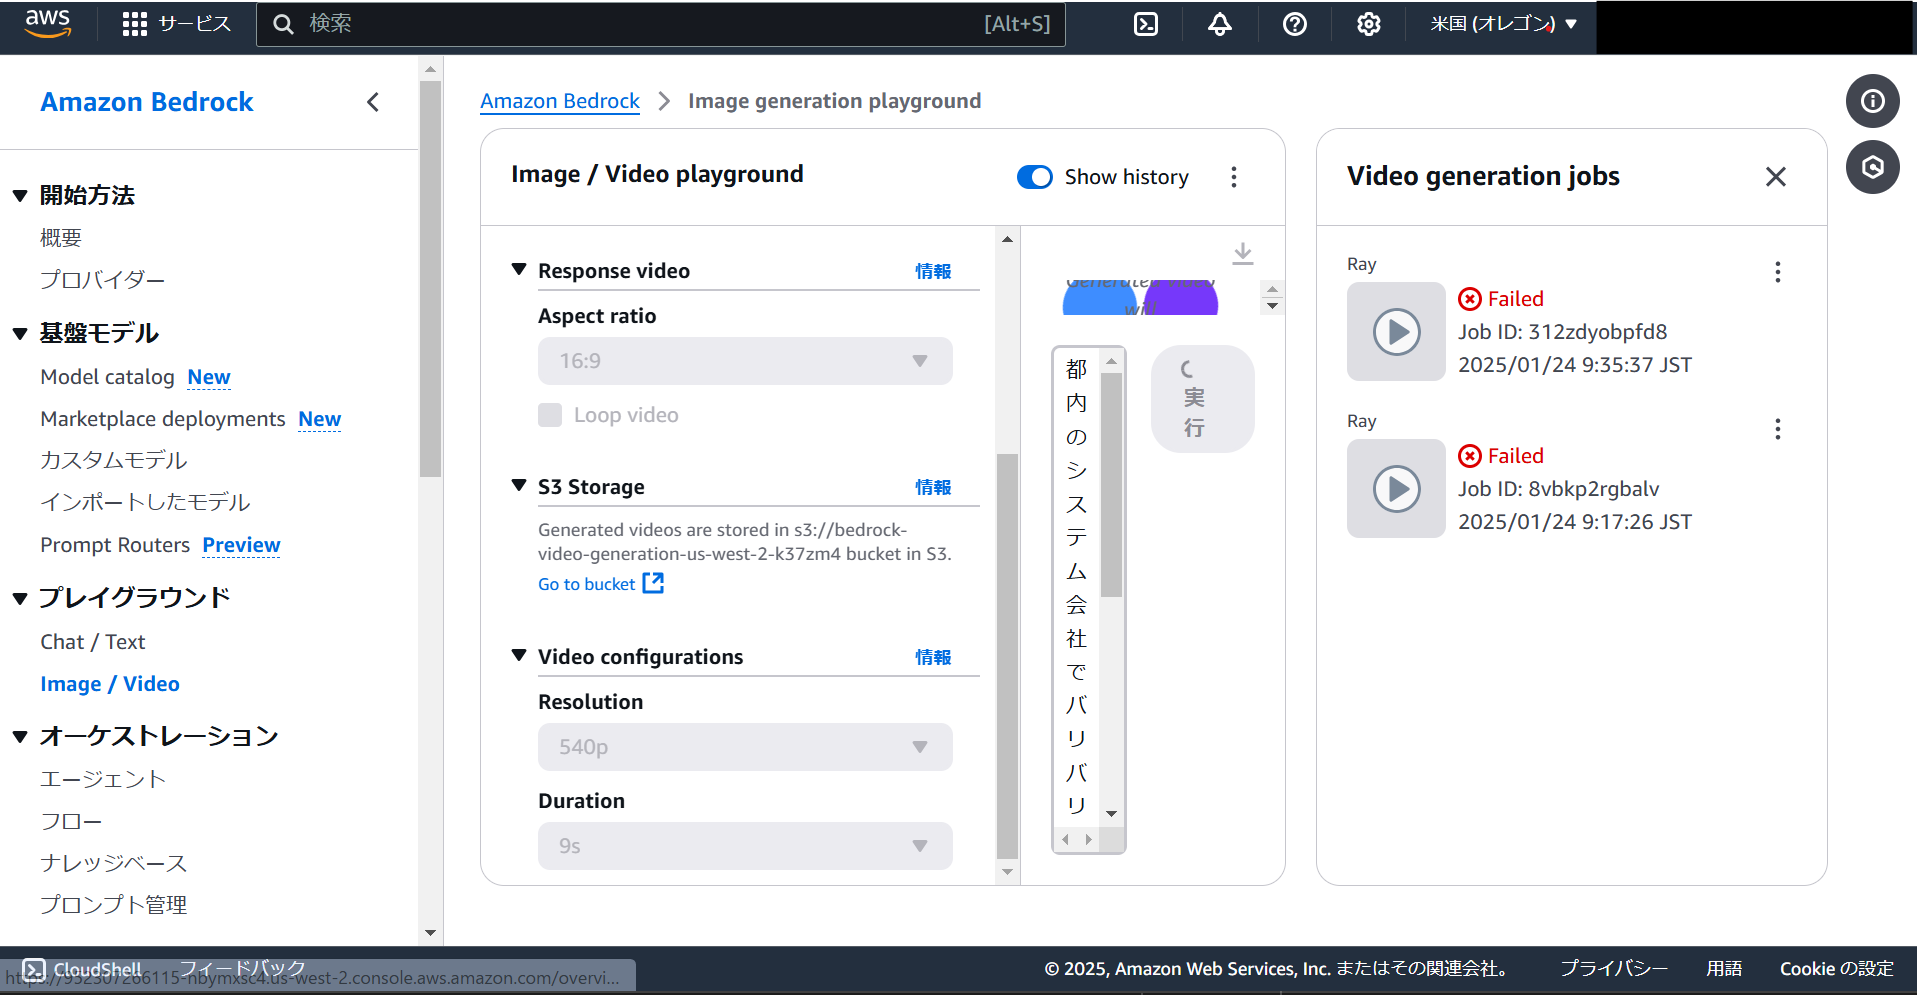The height and width of the screenshot is (995, 1917).
Task: Open the Amazon Bedrock sidebar title
Action: 147,102
